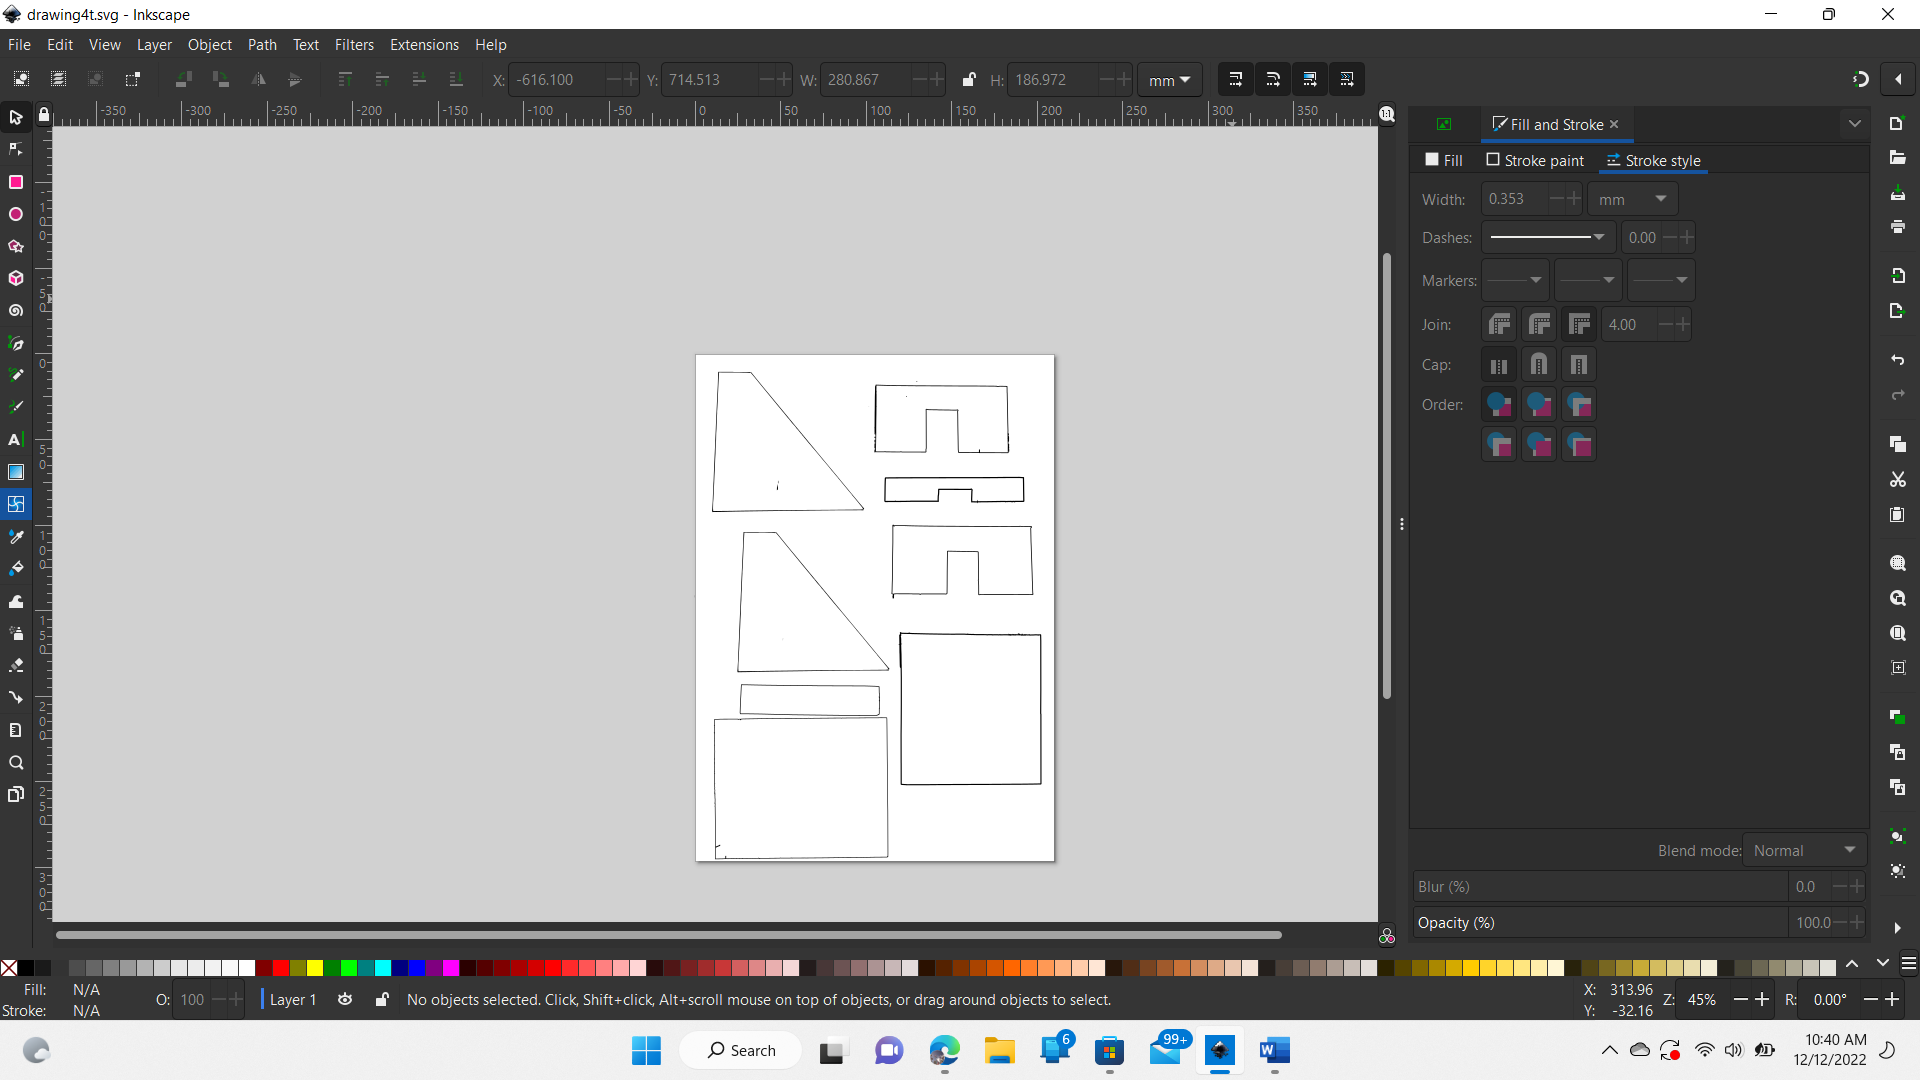
Task: Select the Spiral tool
Action: pos(16,311)
